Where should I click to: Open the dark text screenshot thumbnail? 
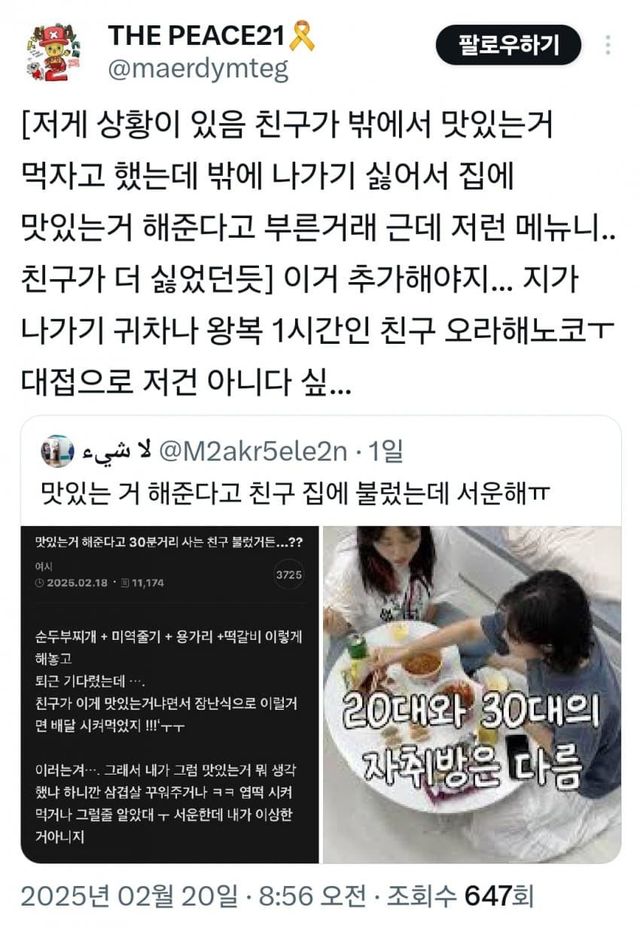[170, 694]
